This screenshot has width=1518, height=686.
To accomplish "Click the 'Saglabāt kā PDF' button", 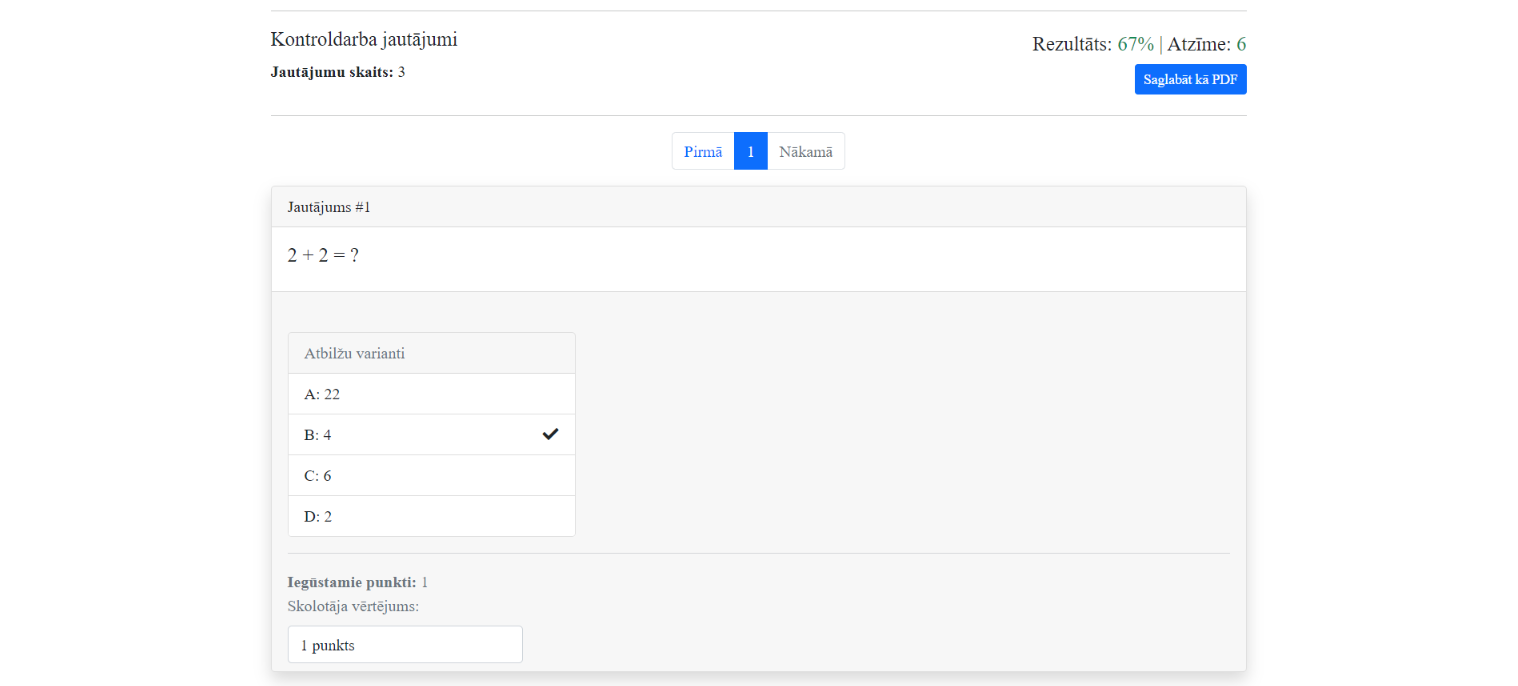I will tap(1190, 79).
